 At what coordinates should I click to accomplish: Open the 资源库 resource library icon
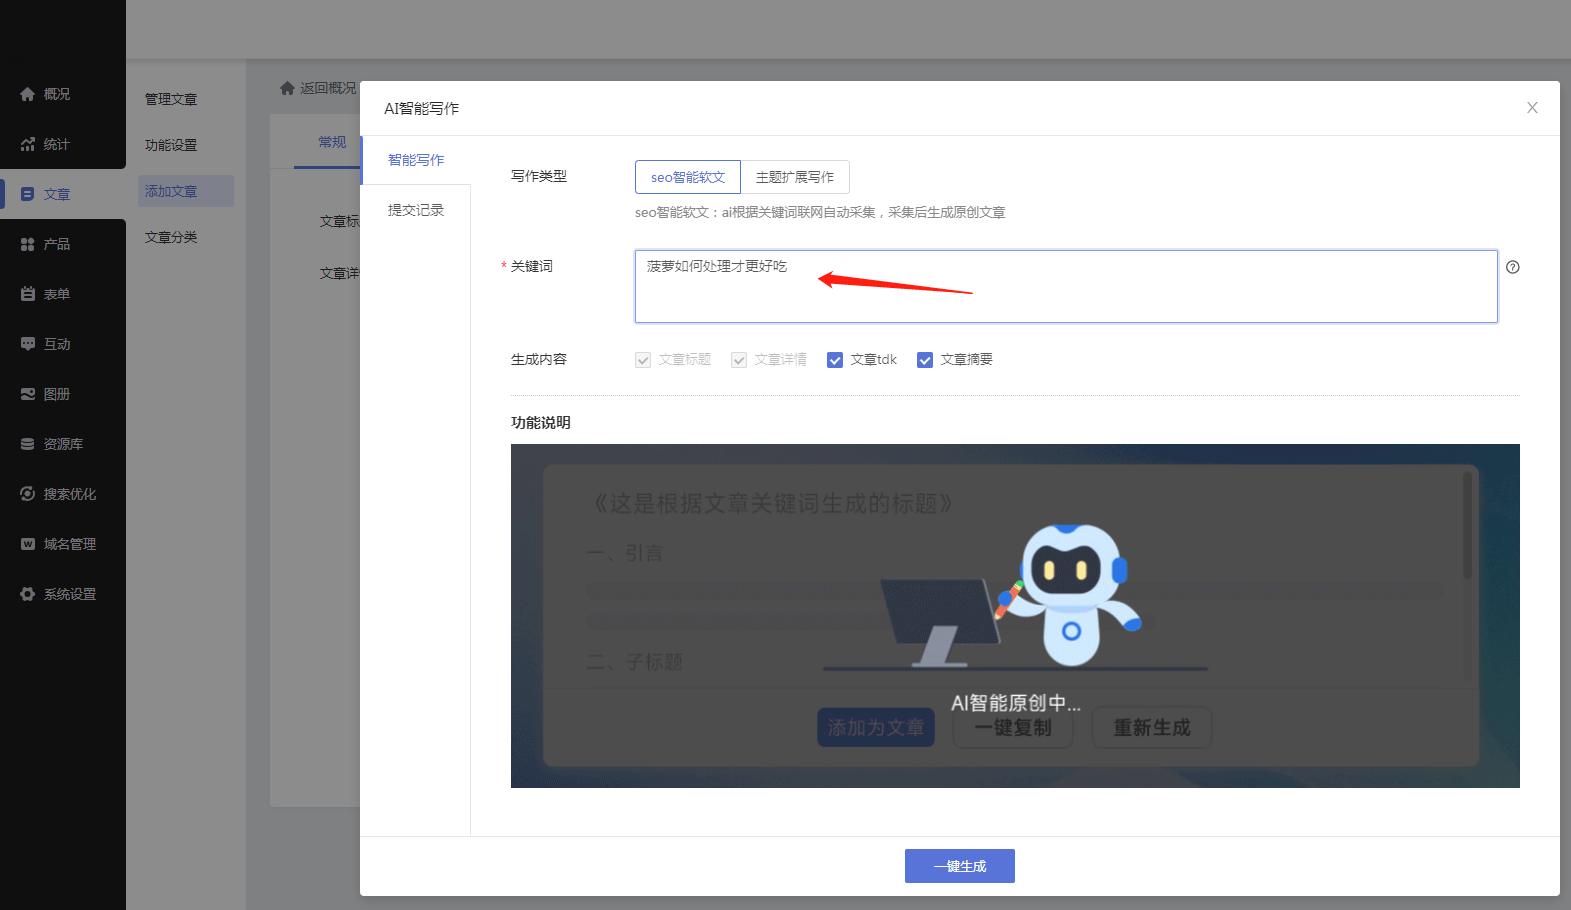pyautogui.click(x=28, y=444)
